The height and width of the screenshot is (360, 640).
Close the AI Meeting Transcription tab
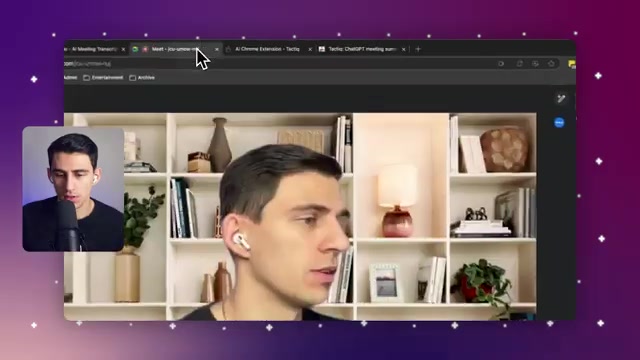(x=123, y=49)
